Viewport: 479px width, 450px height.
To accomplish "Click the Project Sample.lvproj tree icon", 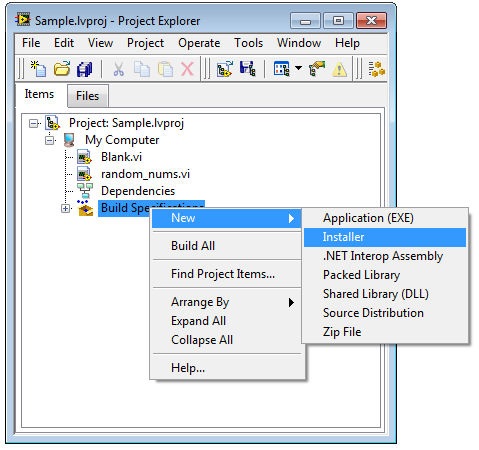I will pyautogui.click(x=53, y=123).
